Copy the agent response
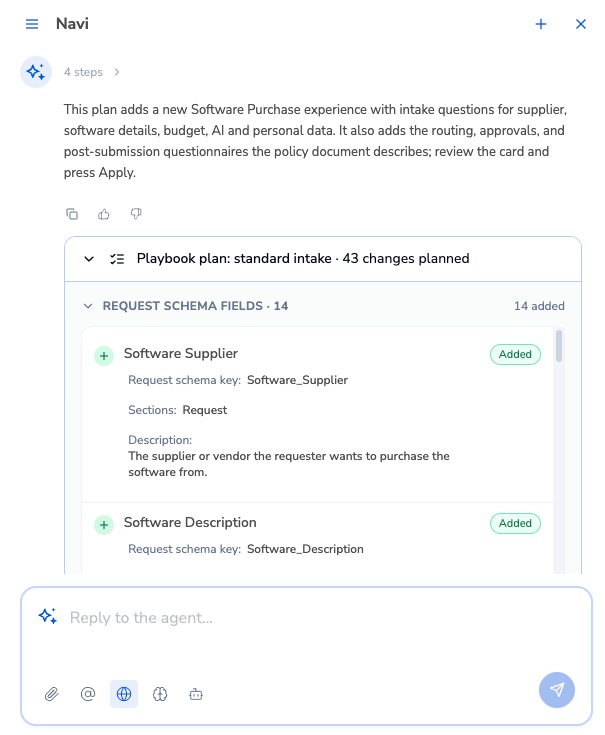Screen dimensions: 605x735 (72, 214)
